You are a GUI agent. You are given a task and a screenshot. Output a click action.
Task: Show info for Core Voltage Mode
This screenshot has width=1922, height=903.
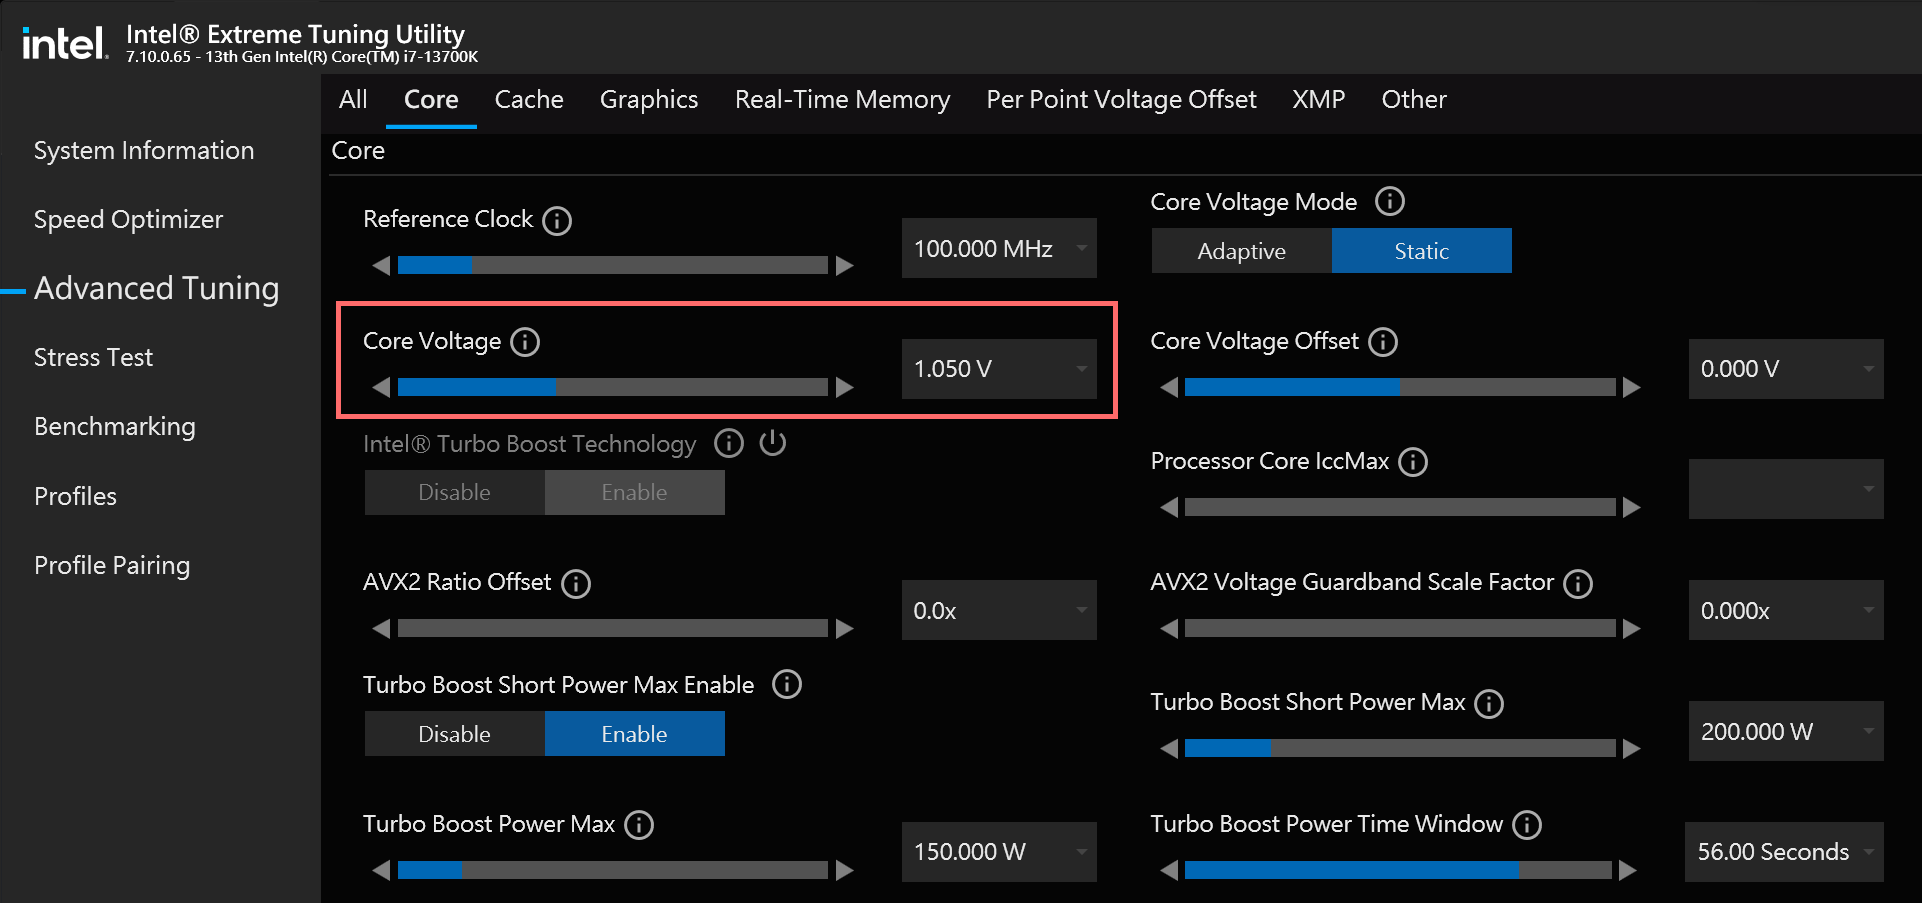(x=1390, y=202)
